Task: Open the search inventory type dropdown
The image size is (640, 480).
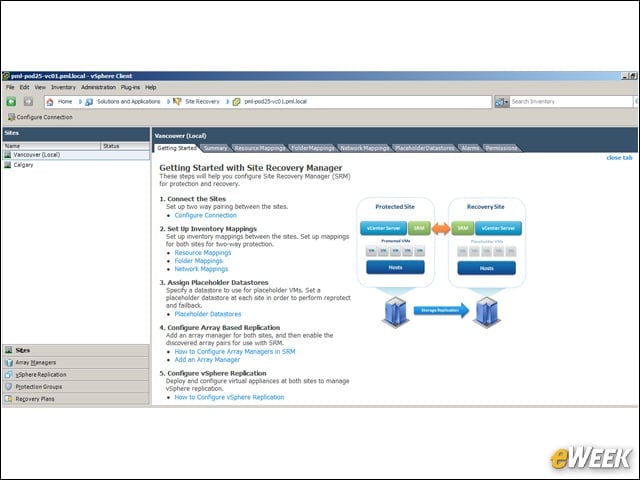Action: click(502, 102)
